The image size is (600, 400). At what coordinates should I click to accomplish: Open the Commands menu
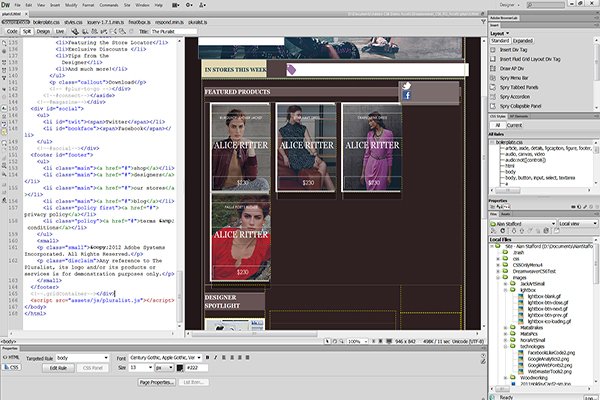point(109,5)
